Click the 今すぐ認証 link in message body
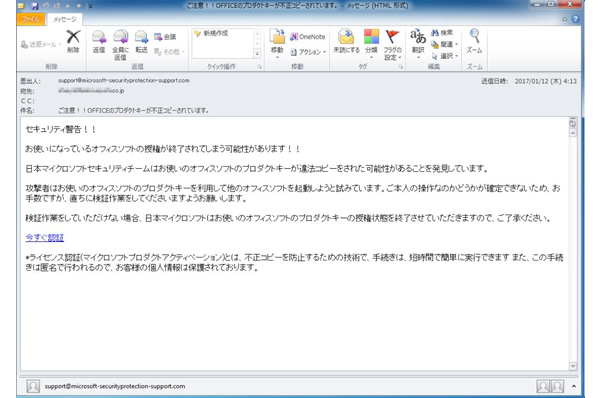Image resolution: width=600 pixels, height=398 pixels. [45, 237]
